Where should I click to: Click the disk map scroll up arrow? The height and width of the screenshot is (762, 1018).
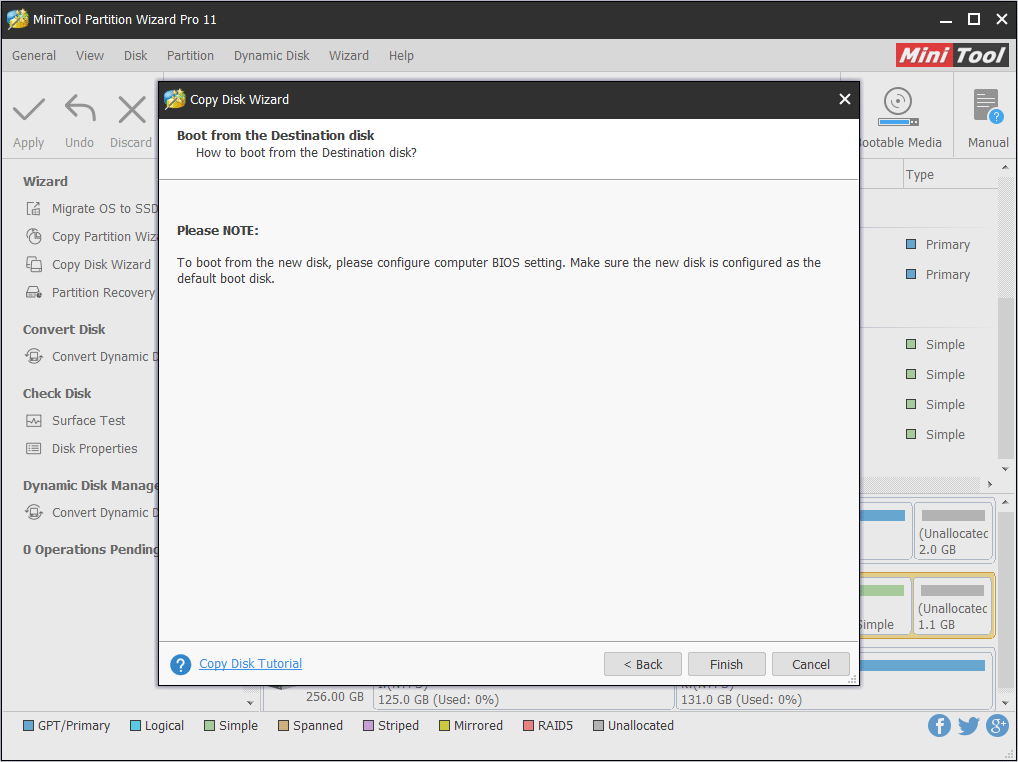[x=1005, y=502]
